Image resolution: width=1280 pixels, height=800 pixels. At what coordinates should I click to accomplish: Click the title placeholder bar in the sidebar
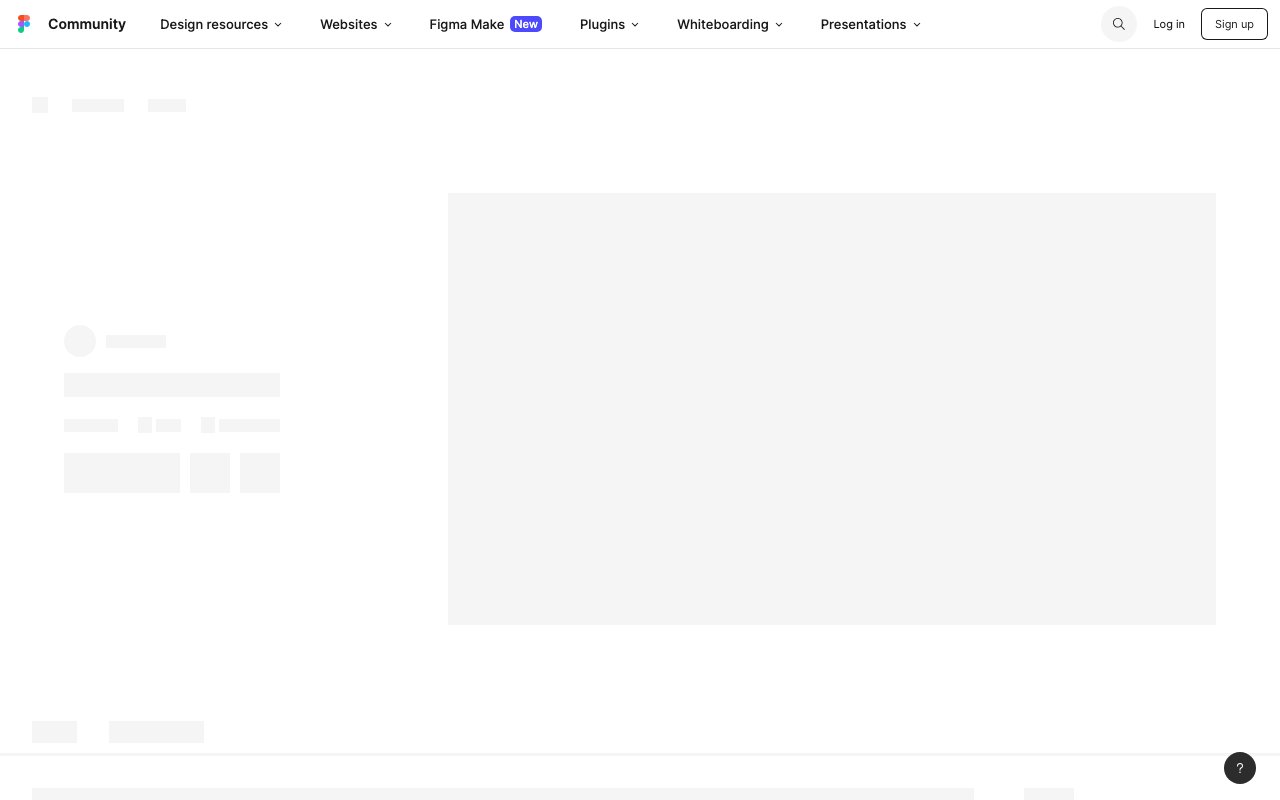pos(172,384)
